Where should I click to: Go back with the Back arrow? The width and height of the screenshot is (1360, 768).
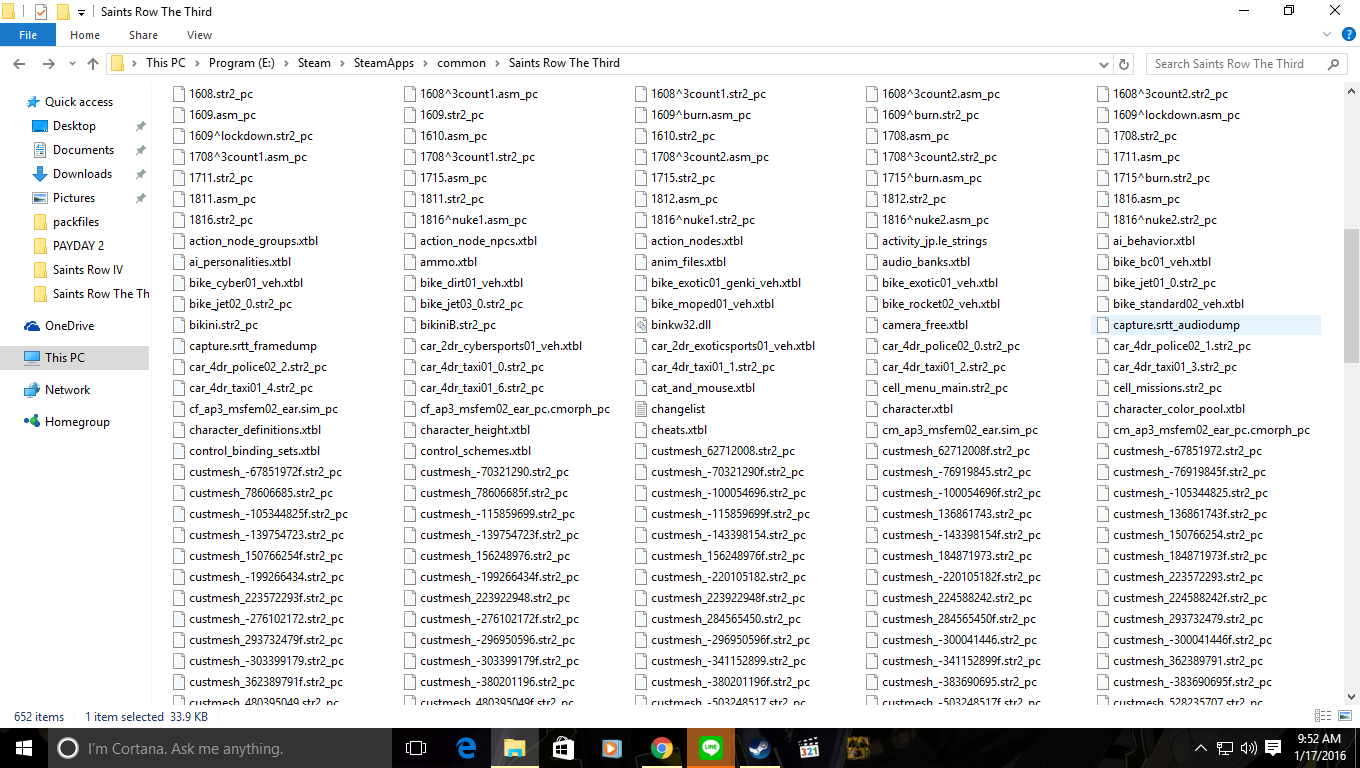click(19, 63)
